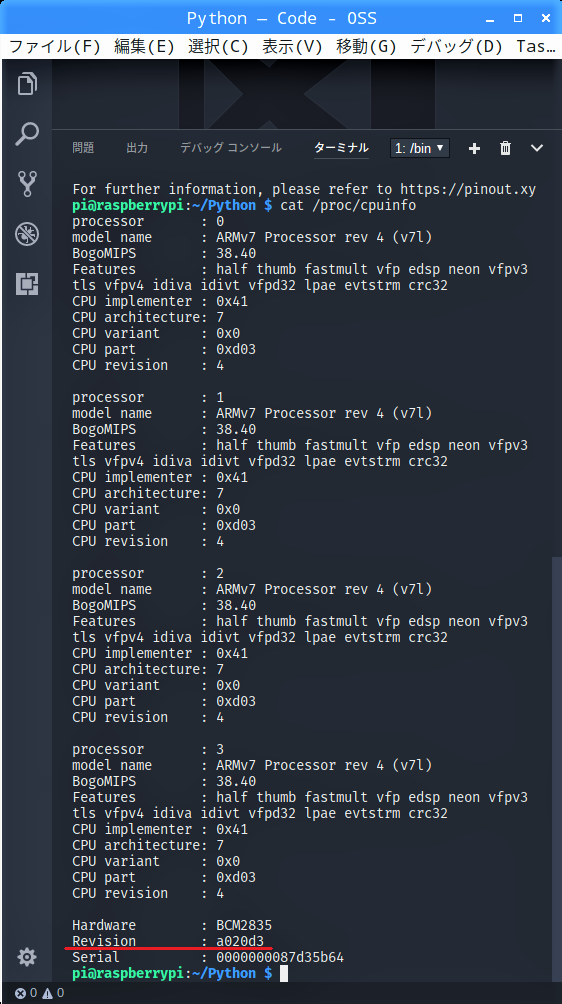Click the warnings count in status bar
This screenshot has width=562, height=1004.
[x=53, y=993]
